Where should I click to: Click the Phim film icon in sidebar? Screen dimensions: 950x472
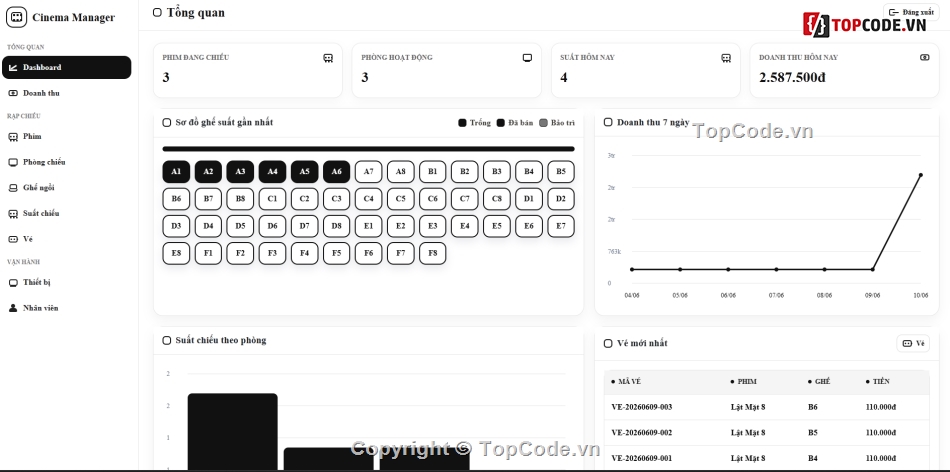(x=13, y=137)
